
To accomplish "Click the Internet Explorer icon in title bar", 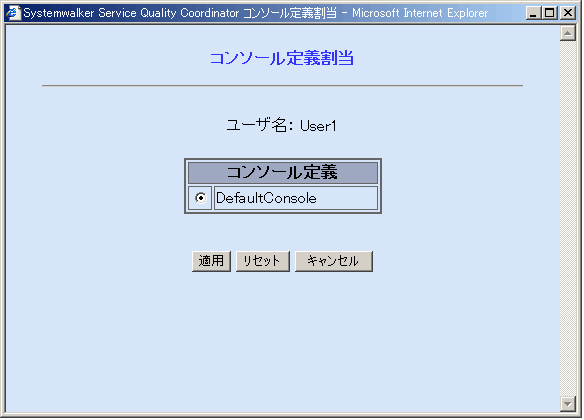I will coord(13,13).
